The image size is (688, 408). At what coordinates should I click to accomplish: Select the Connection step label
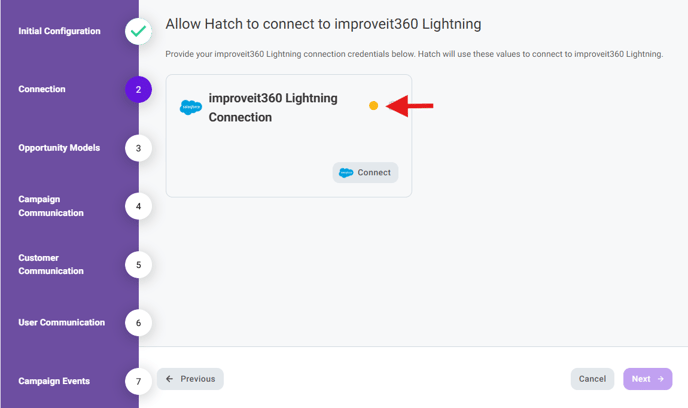point(42,89)
